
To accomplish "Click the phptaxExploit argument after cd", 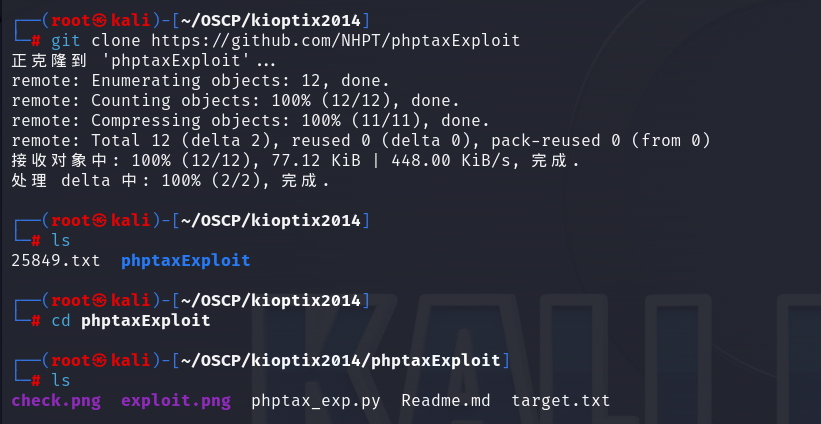I will [145, 321].
